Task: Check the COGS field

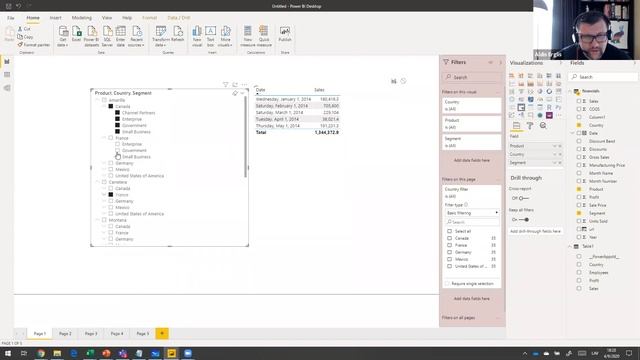Action: point(579,109)
